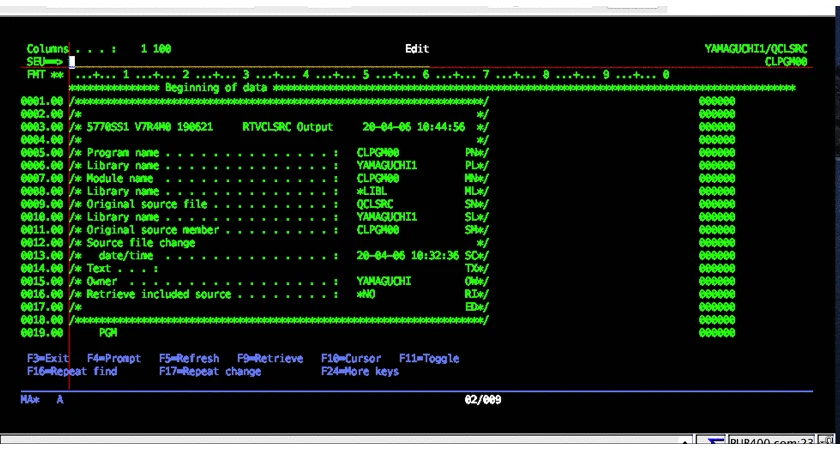The height and width of the screenshot is (450, 840).
Task: Click the 5770SS1 V7R4M0 190621 text
Action: pos(150,127)
